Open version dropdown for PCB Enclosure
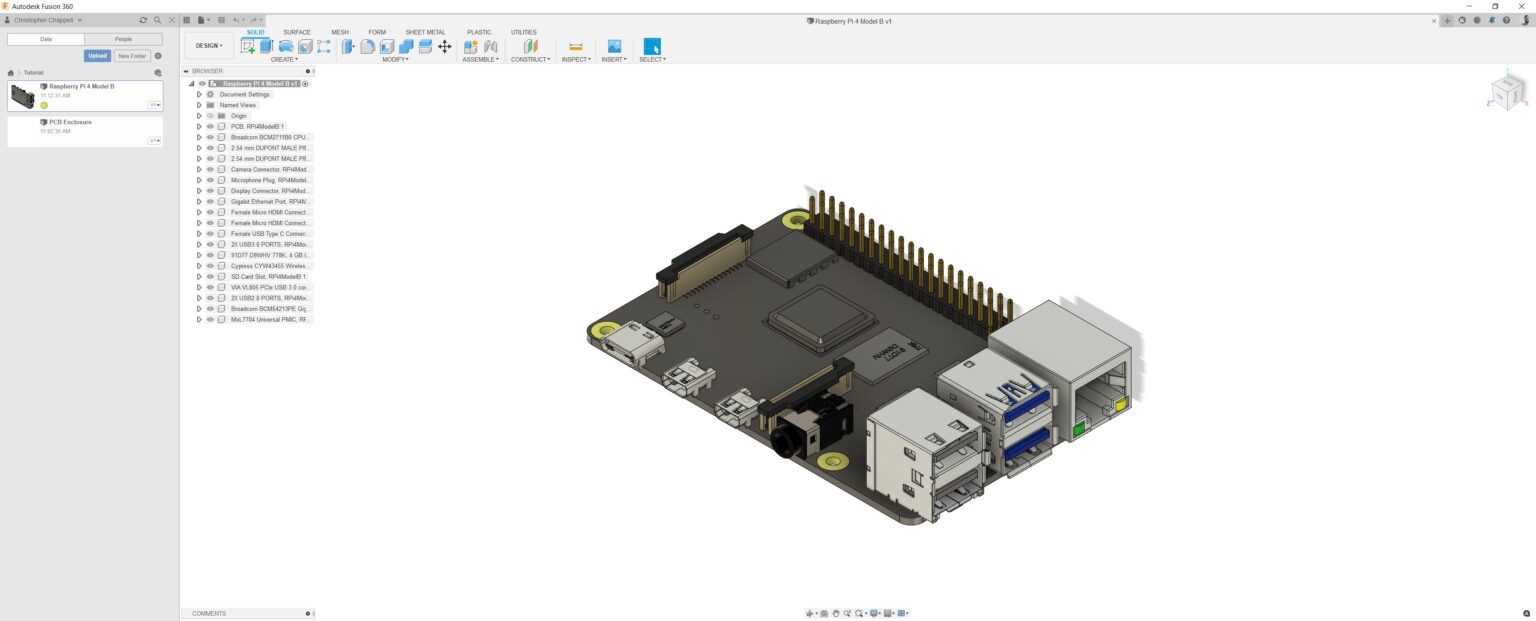Image resolution: width=1536 pixels, height=621 pixels. point(155,141)
